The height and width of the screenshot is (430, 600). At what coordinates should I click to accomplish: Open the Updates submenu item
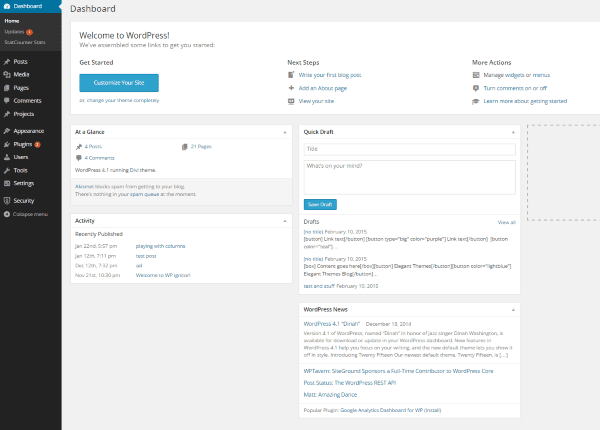coord(15,32)
